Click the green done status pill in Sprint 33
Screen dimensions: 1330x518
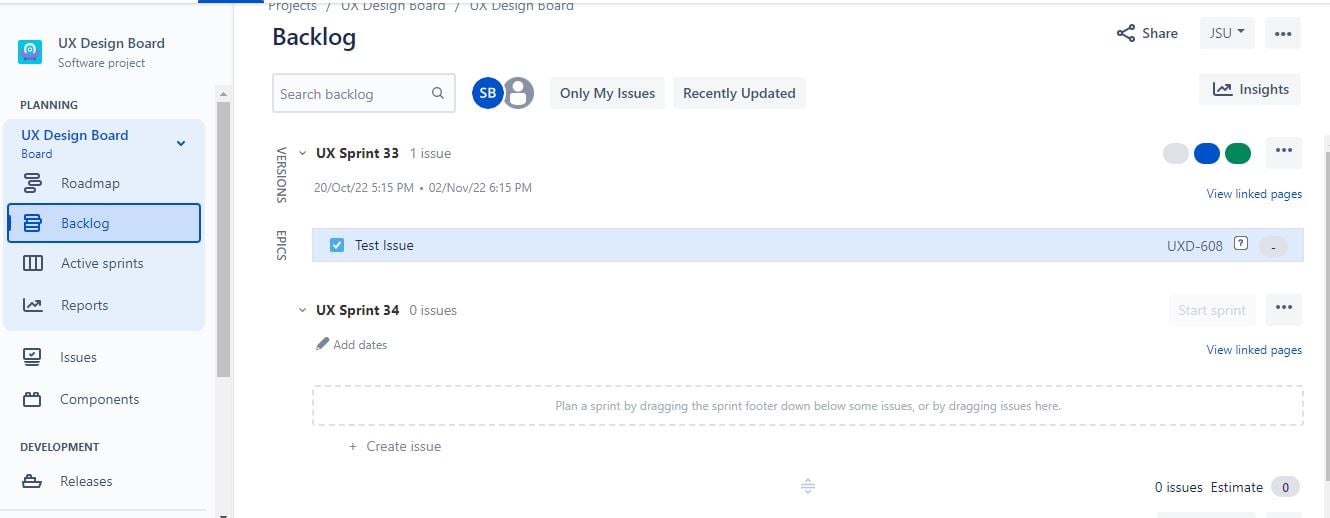1238,153
